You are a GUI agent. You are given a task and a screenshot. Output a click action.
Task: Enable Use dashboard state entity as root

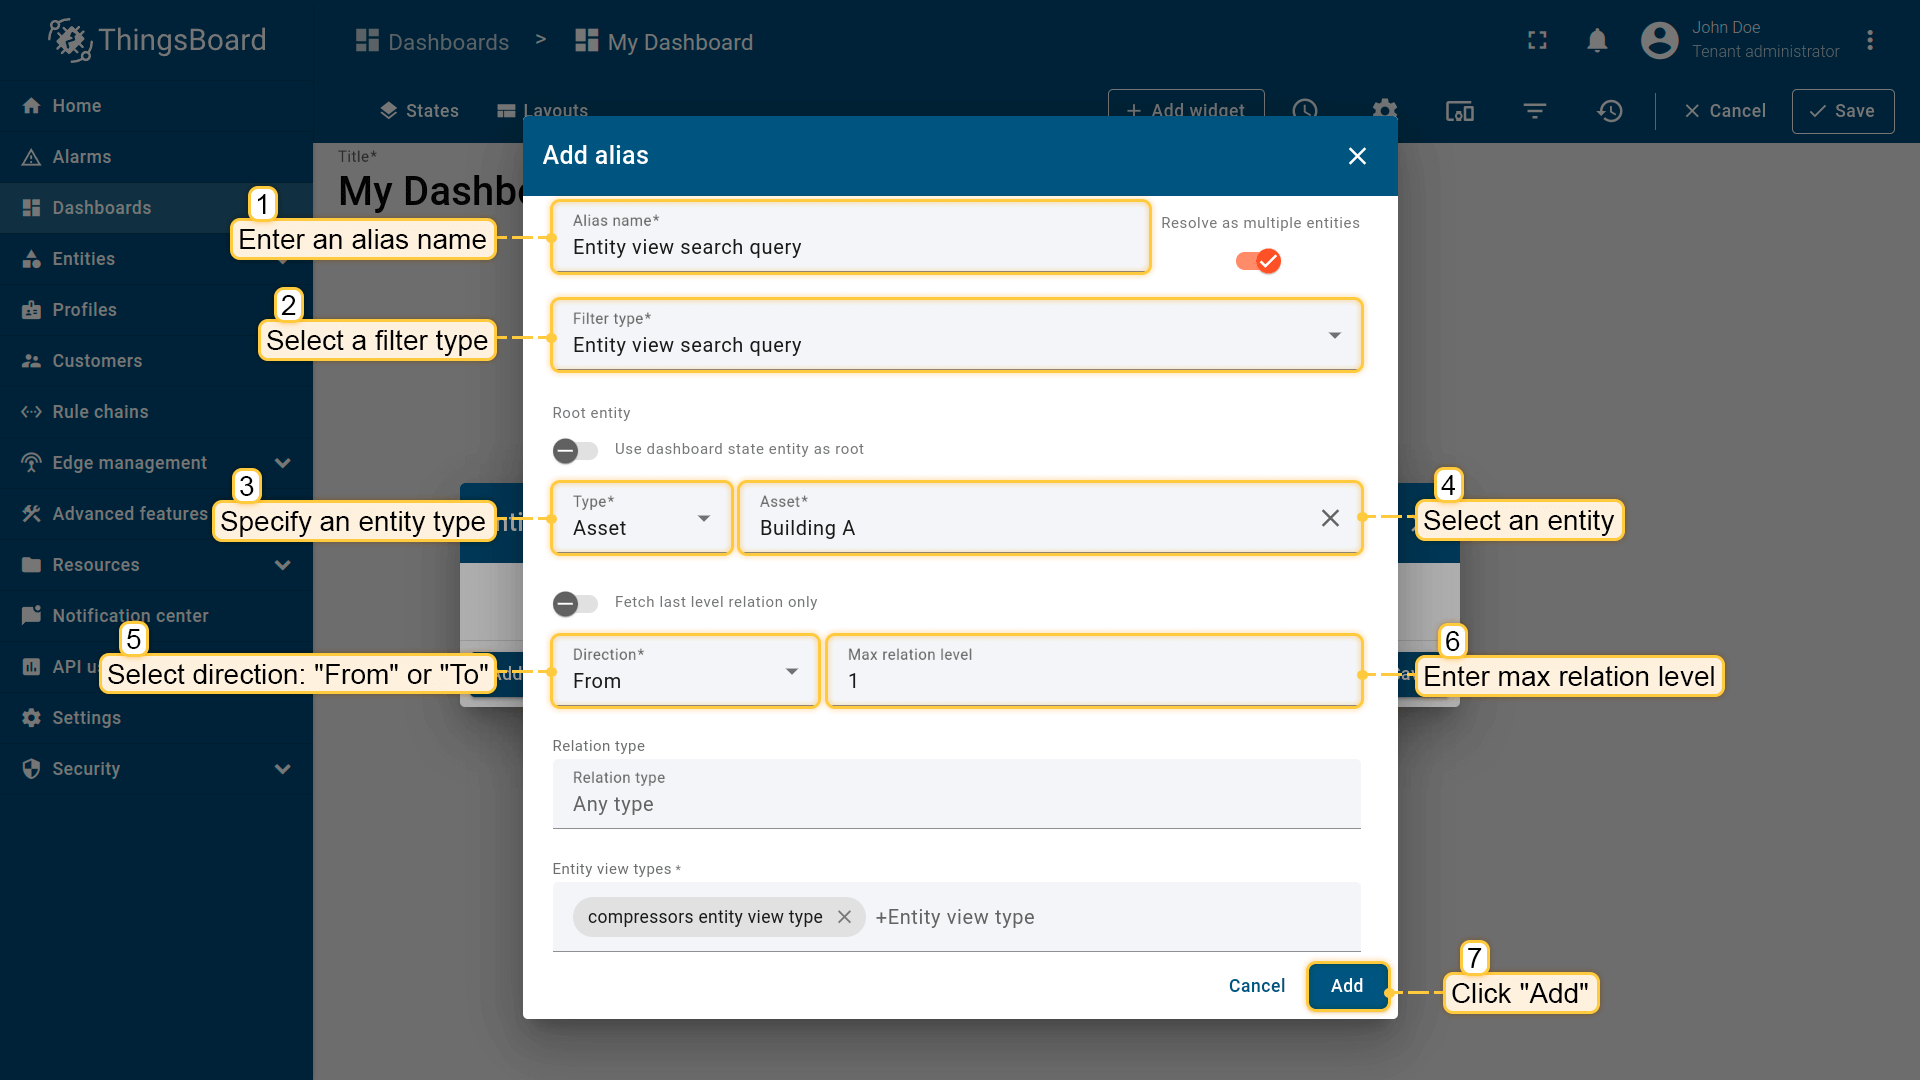click(575, 451)
